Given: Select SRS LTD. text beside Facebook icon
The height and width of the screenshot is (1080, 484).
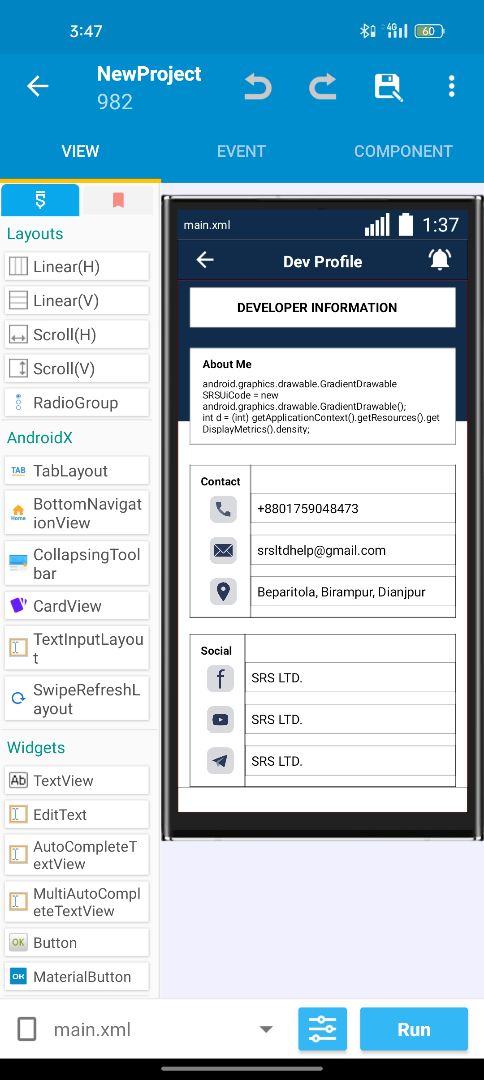Looking at the screenshot, I should (277, 678).
